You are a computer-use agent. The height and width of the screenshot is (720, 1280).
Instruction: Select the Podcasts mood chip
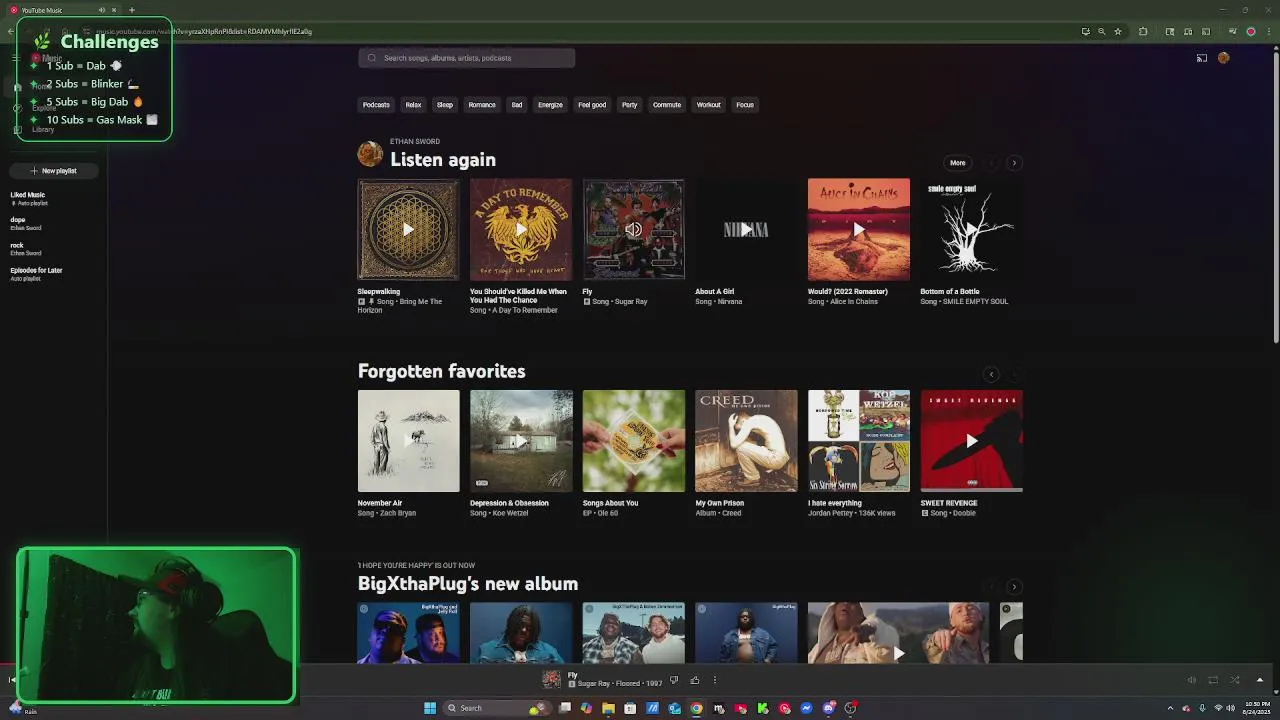tap(376, 105)
